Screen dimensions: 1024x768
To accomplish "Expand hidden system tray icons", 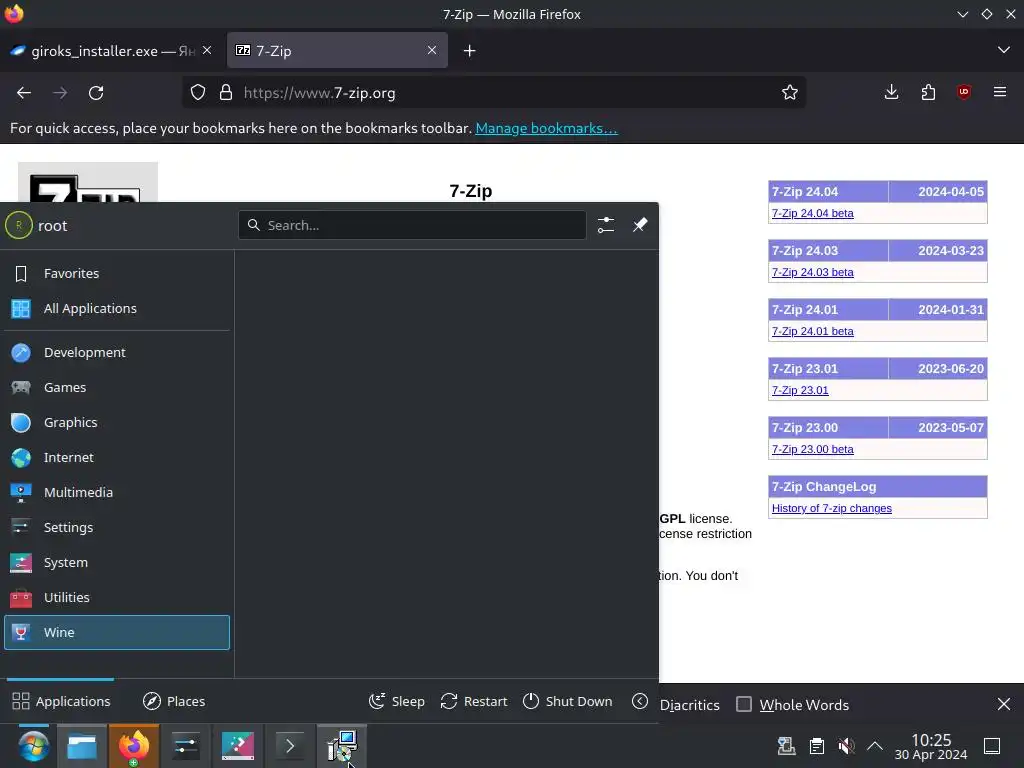I will pos(874,746).
